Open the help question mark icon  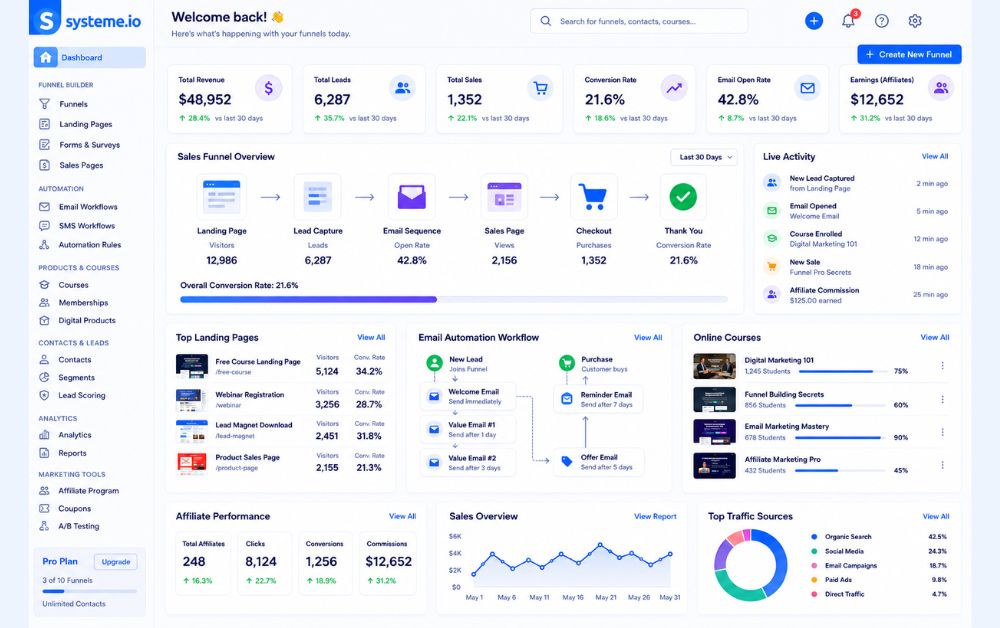(881, 21)
